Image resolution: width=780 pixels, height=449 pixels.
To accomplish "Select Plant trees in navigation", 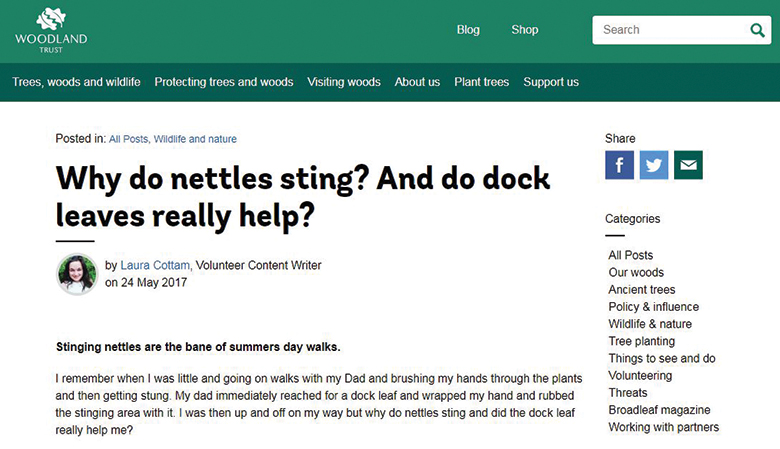I will click(x=481, y=82).
